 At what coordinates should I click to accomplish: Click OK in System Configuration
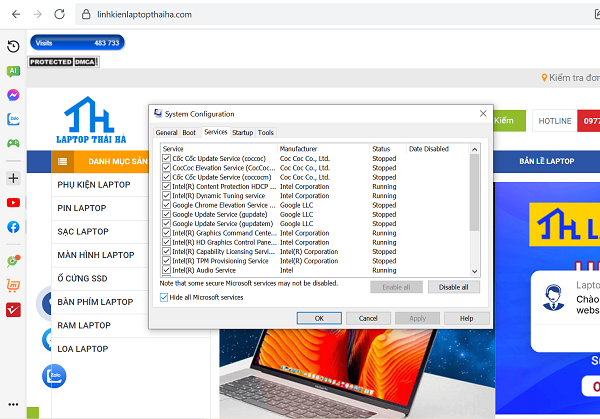point(319,318)
